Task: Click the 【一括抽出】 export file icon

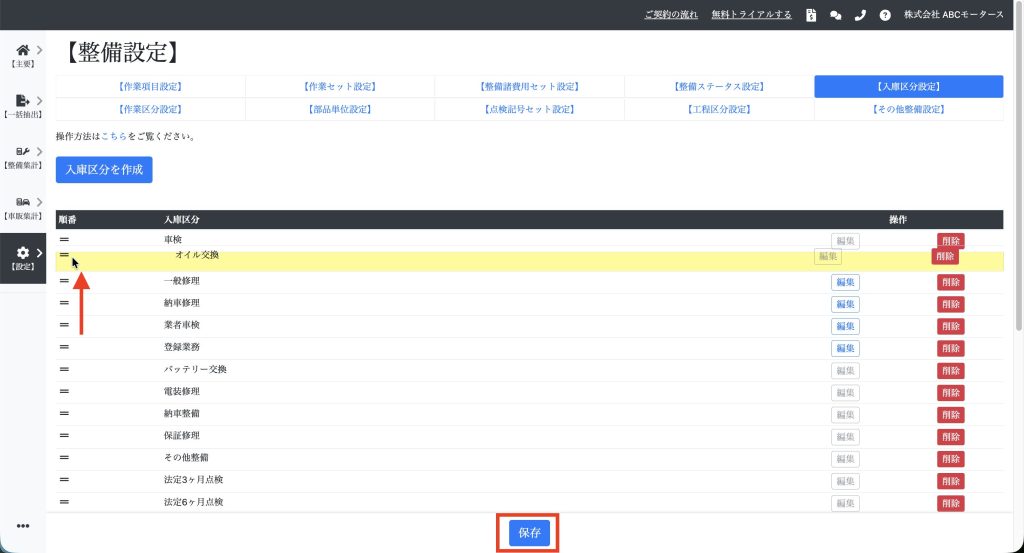Action: [x=23, y=101]
